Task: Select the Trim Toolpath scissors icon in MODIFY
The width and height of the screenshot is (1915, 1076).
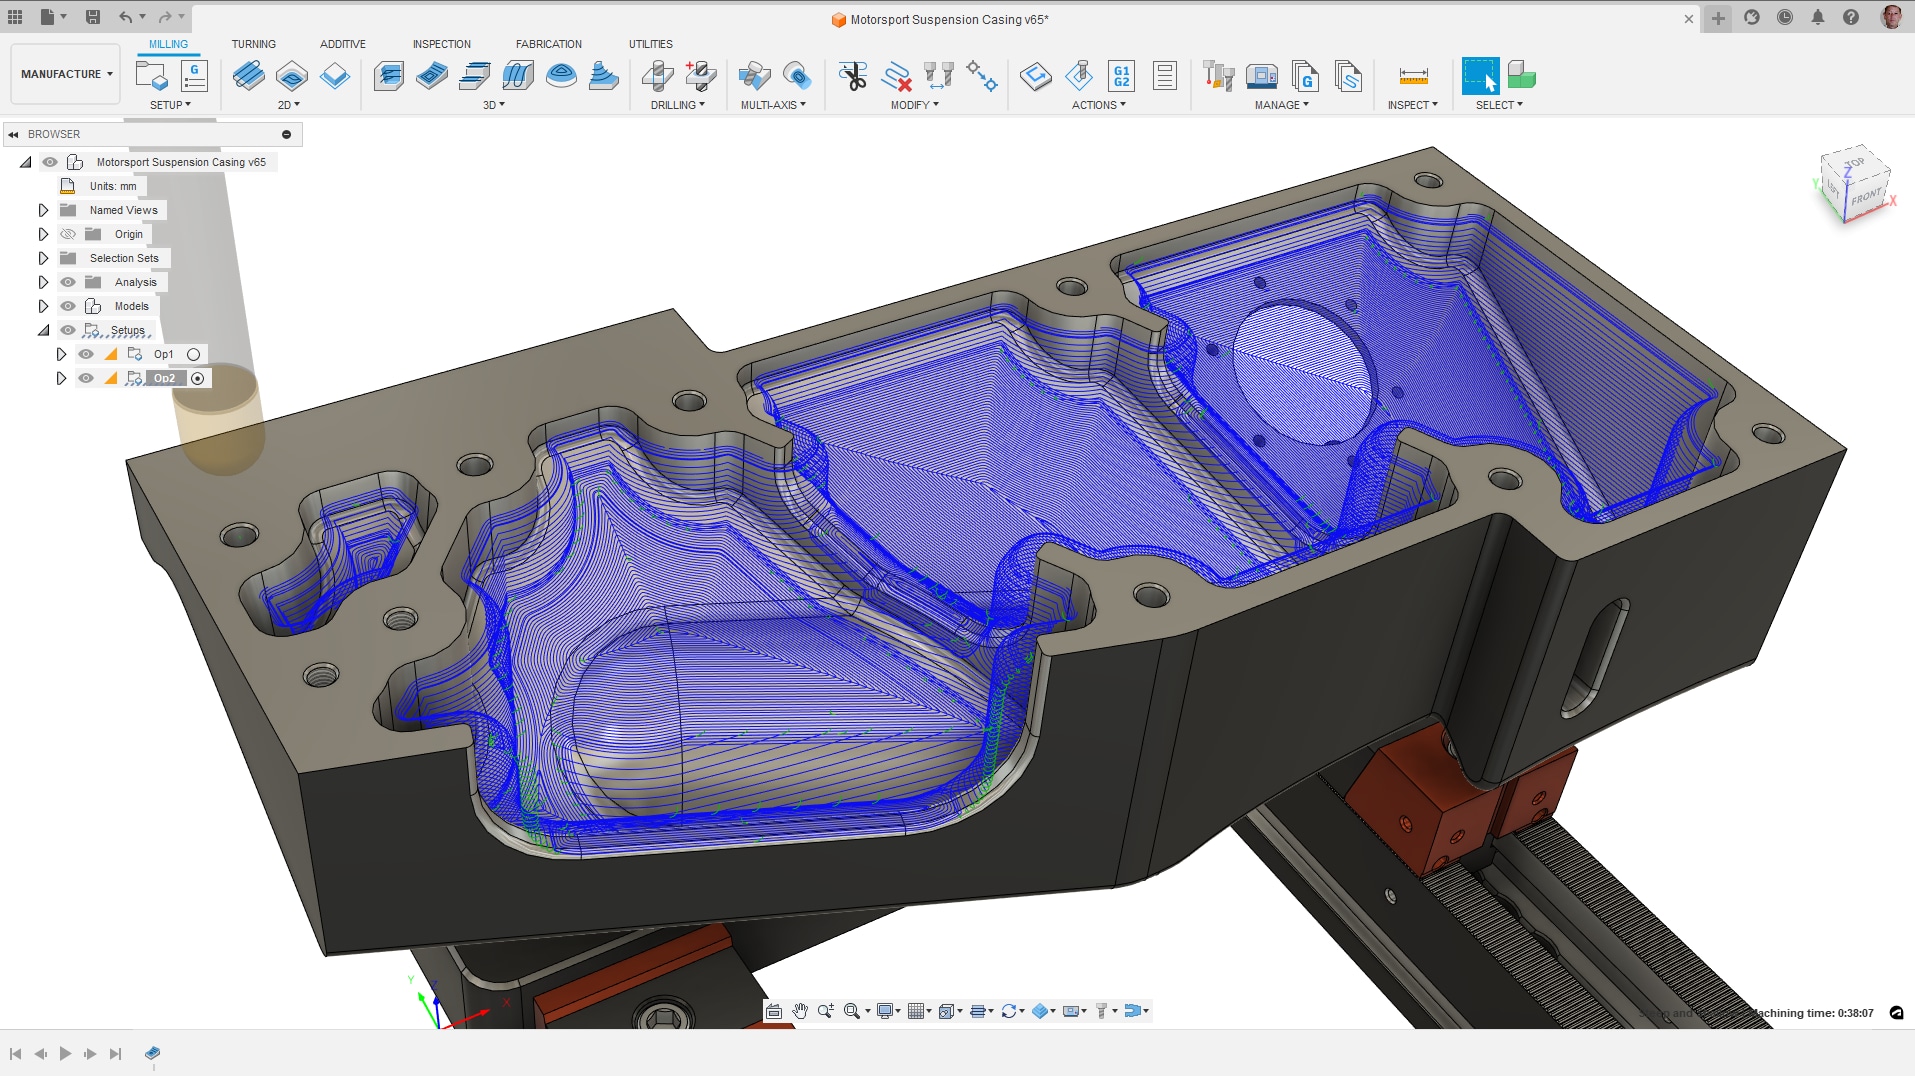Action: click(x=853, y=77)
